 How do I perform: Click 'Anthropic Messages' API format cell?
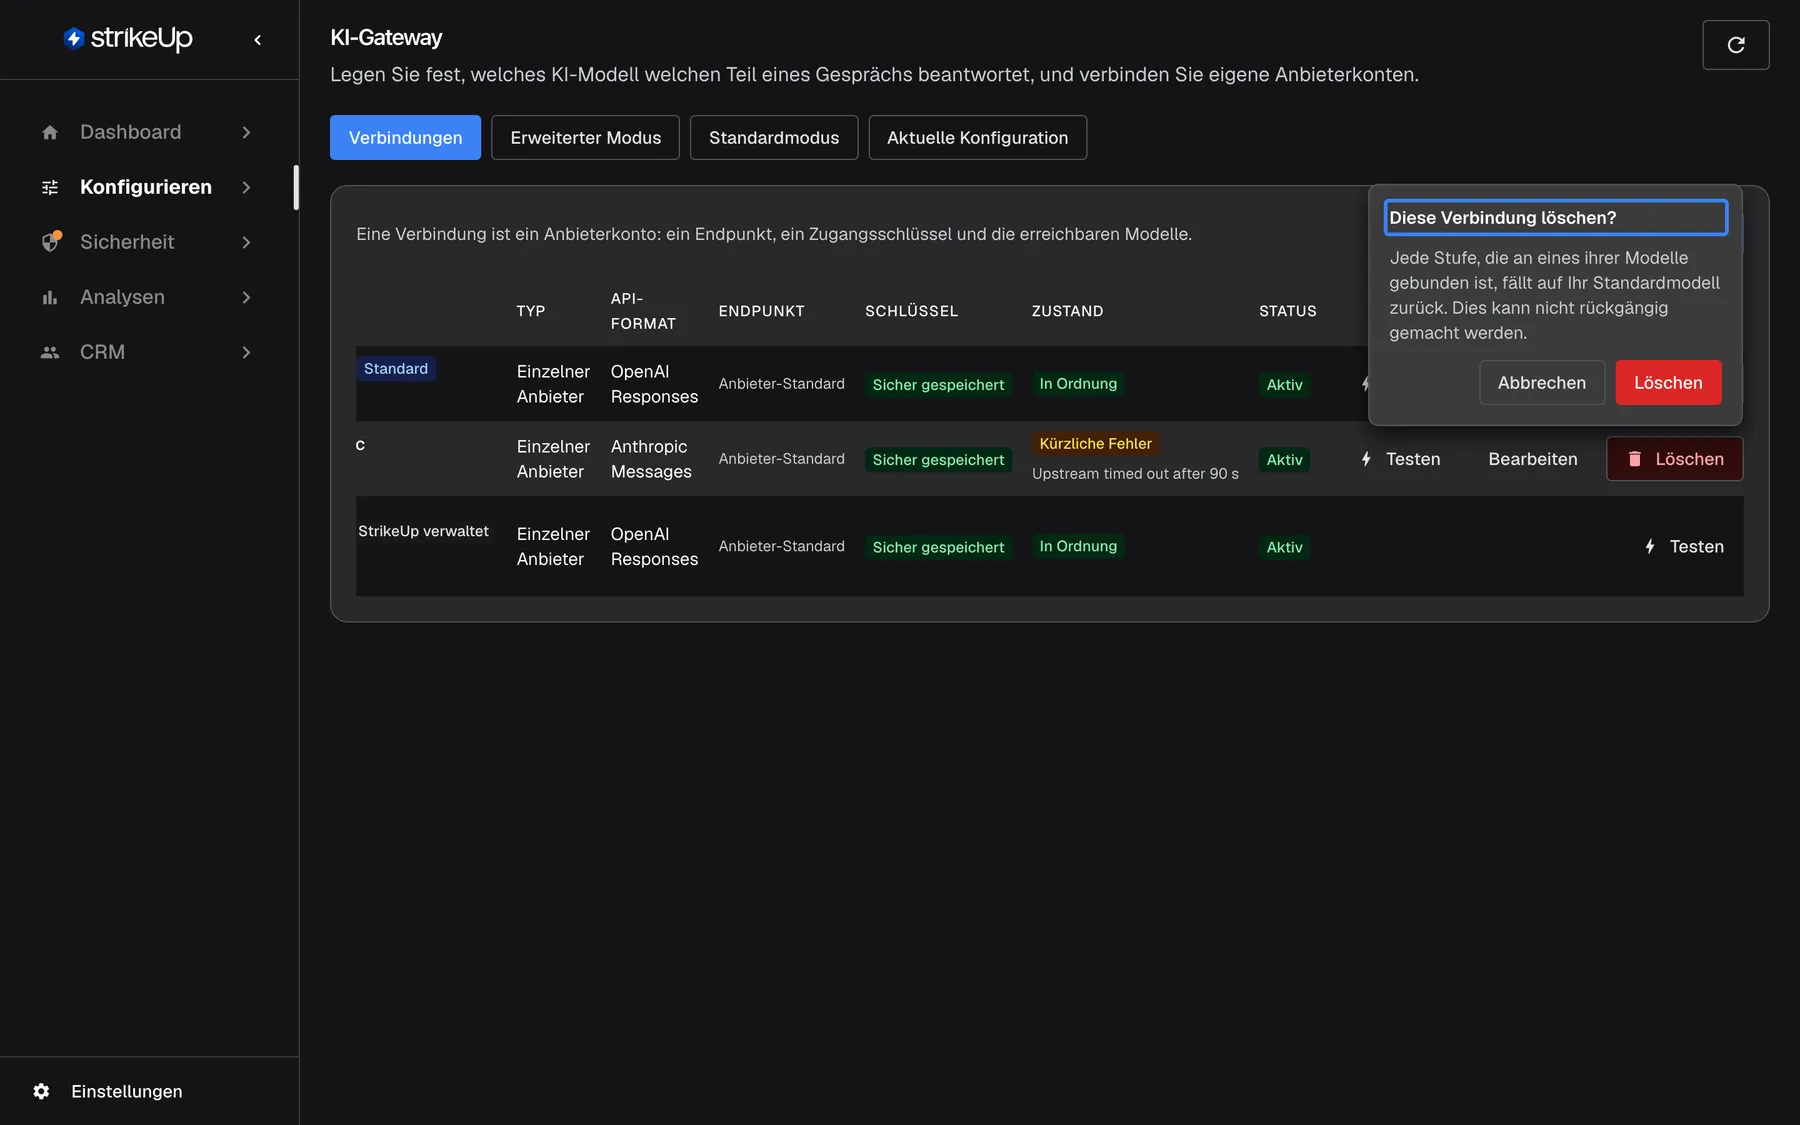(x=651, y=459)
